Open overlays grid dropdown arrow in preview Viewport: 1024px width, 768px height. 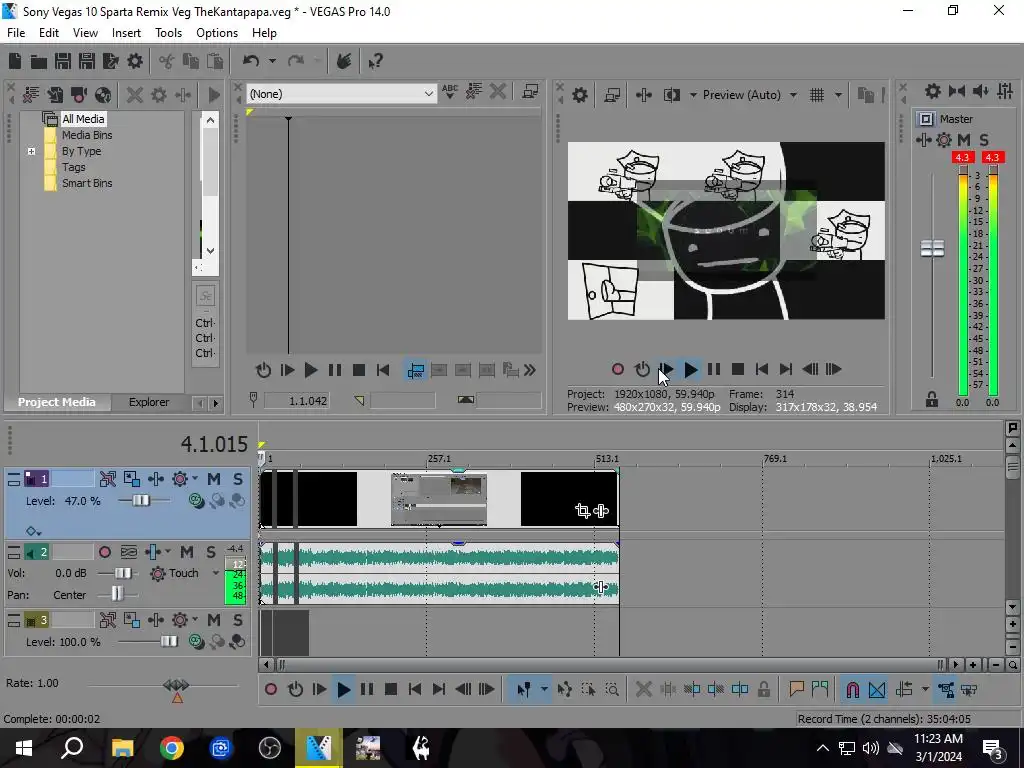point(838,95)
